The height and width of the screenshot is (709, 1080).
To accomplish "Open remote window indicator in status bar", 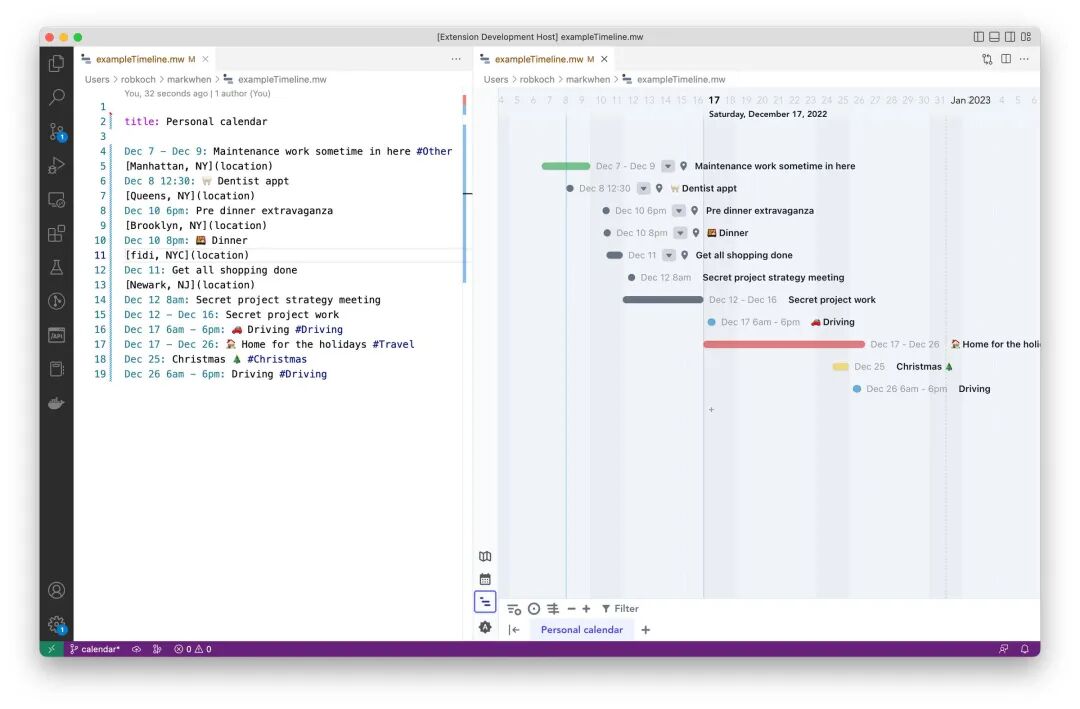I will (x=51, y=649).
